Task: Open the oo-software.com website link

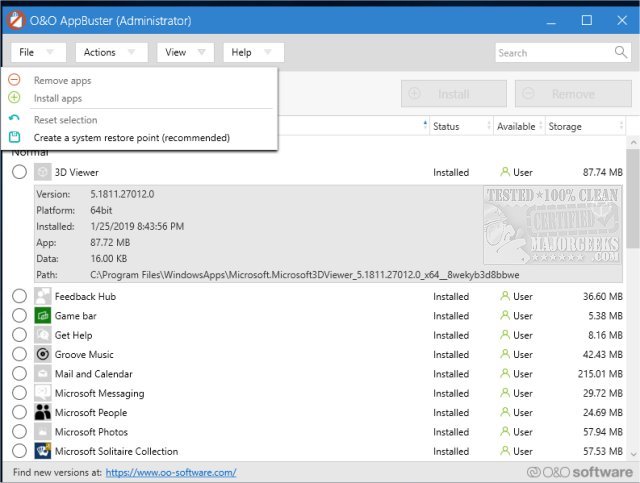Action: [170, 472]
